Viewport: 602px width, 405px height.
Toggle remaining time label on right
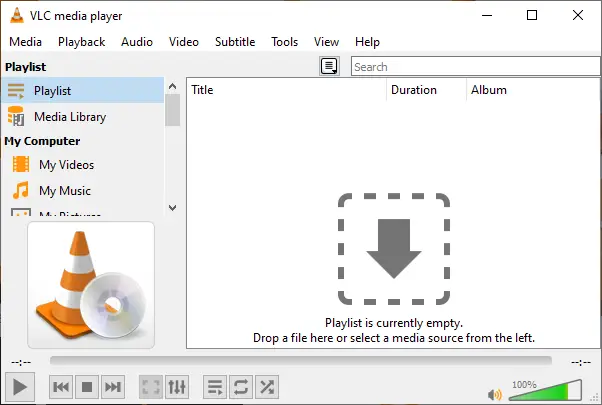tap(581, 362)
